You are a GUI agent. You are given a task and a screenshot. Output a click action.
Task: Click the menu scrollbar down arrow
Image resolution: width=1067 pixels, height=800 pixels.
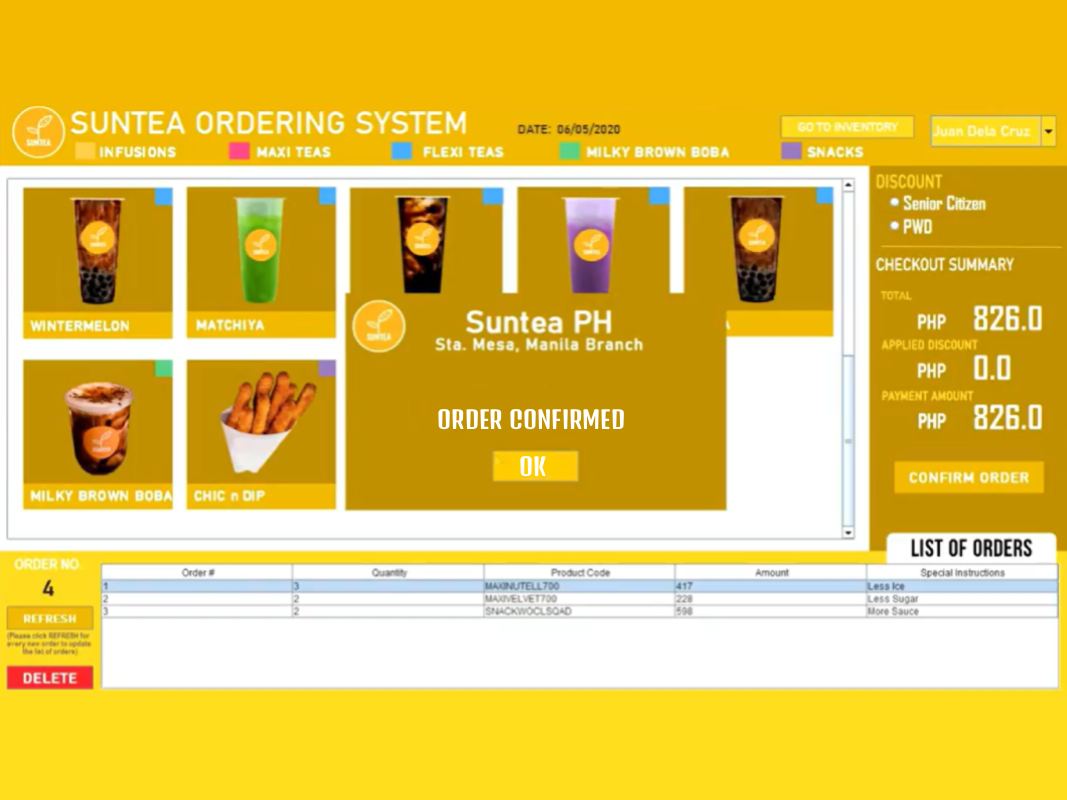(x=848, y=533)
